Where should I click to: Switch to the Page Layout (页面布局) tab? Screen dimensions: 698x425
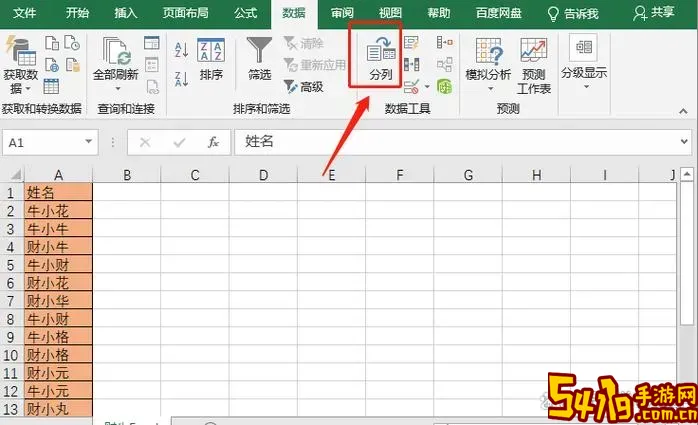[x=185, y=13]
